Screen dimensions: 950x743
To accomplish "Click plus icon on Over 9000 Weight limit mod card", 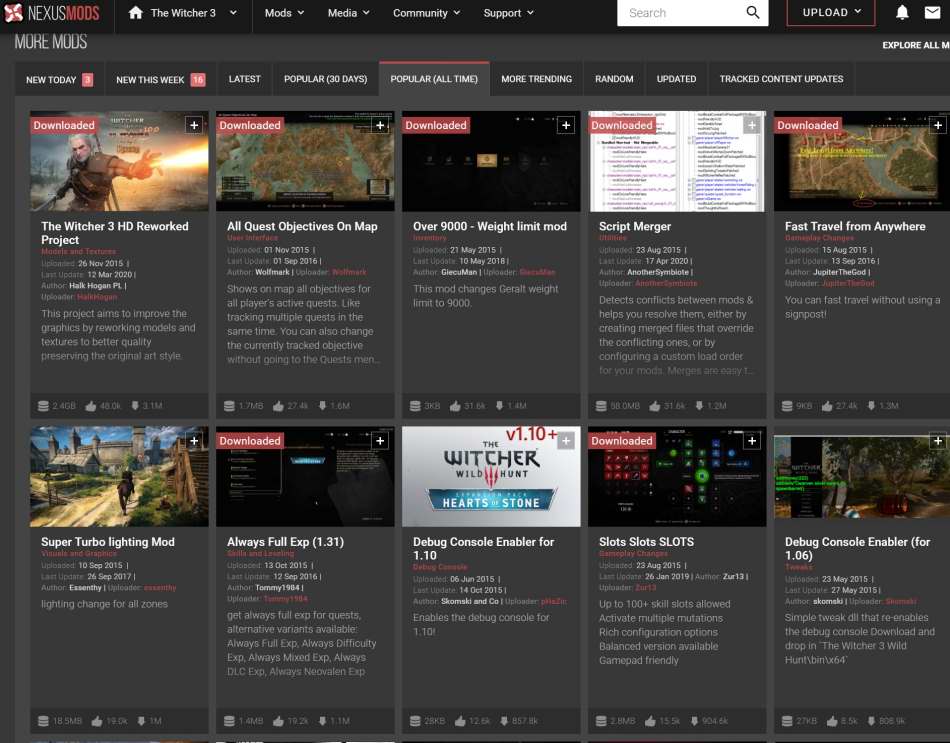I will (566, 125).
